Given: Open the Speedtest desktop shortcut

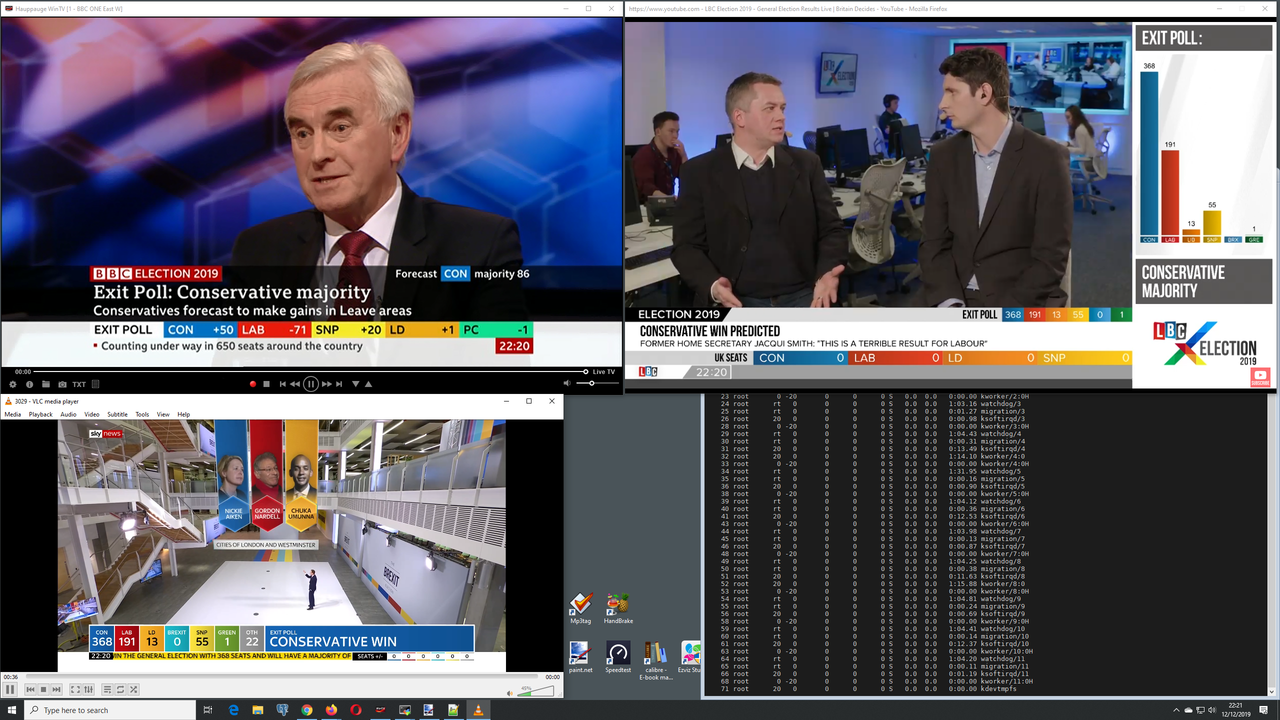Looking at the screenshot, I should [618, 657].
